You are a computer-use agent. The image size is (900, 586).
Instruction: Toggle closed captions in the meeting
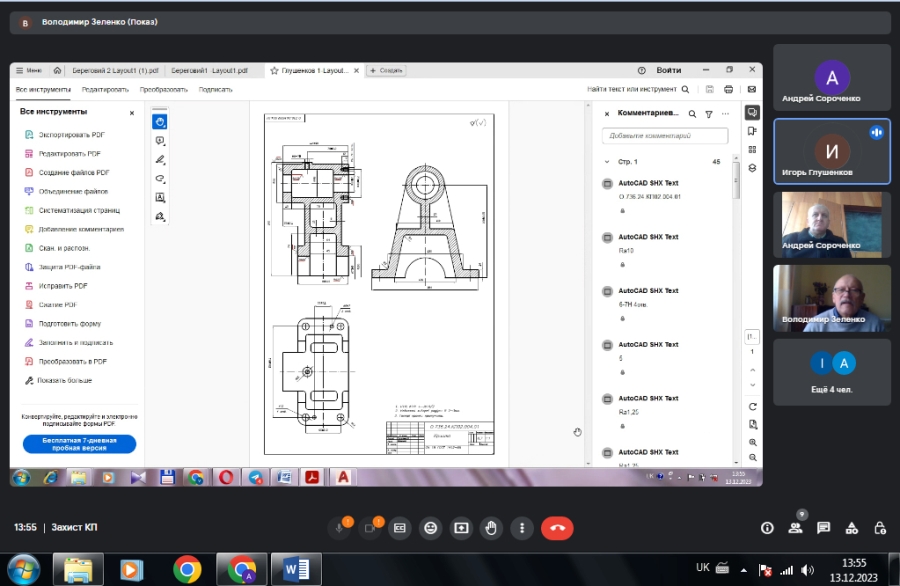pyautogui.click(x=400, y=527)
